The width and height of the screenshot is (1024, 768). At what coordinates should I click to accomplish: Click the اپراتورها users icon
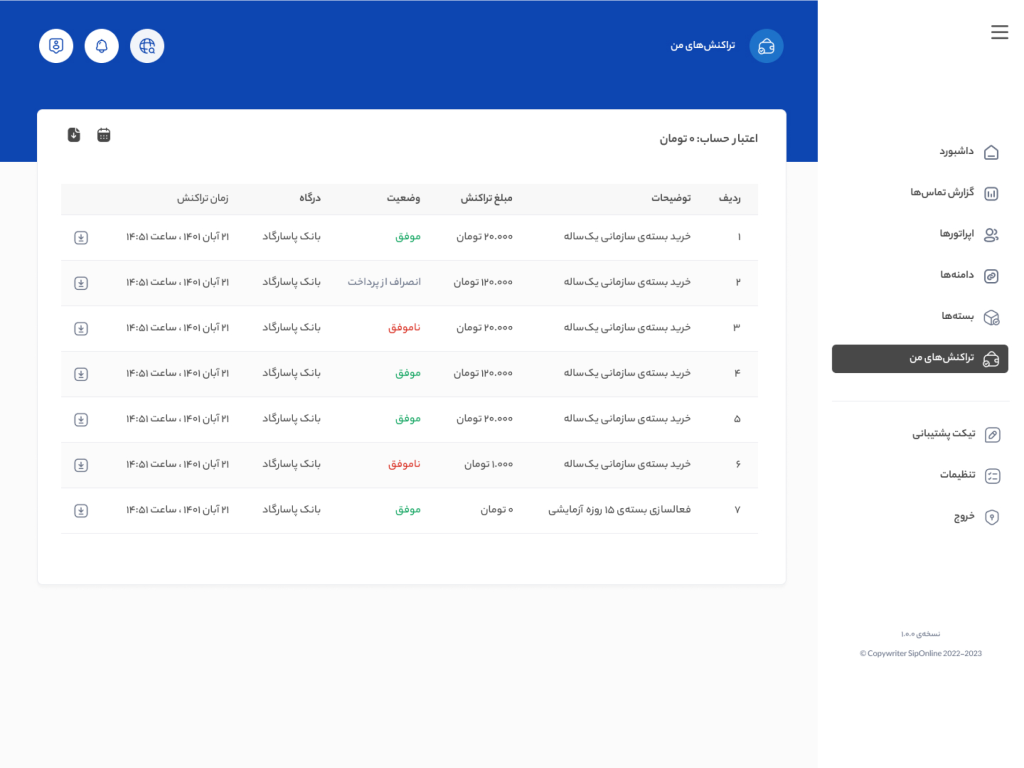991,234
